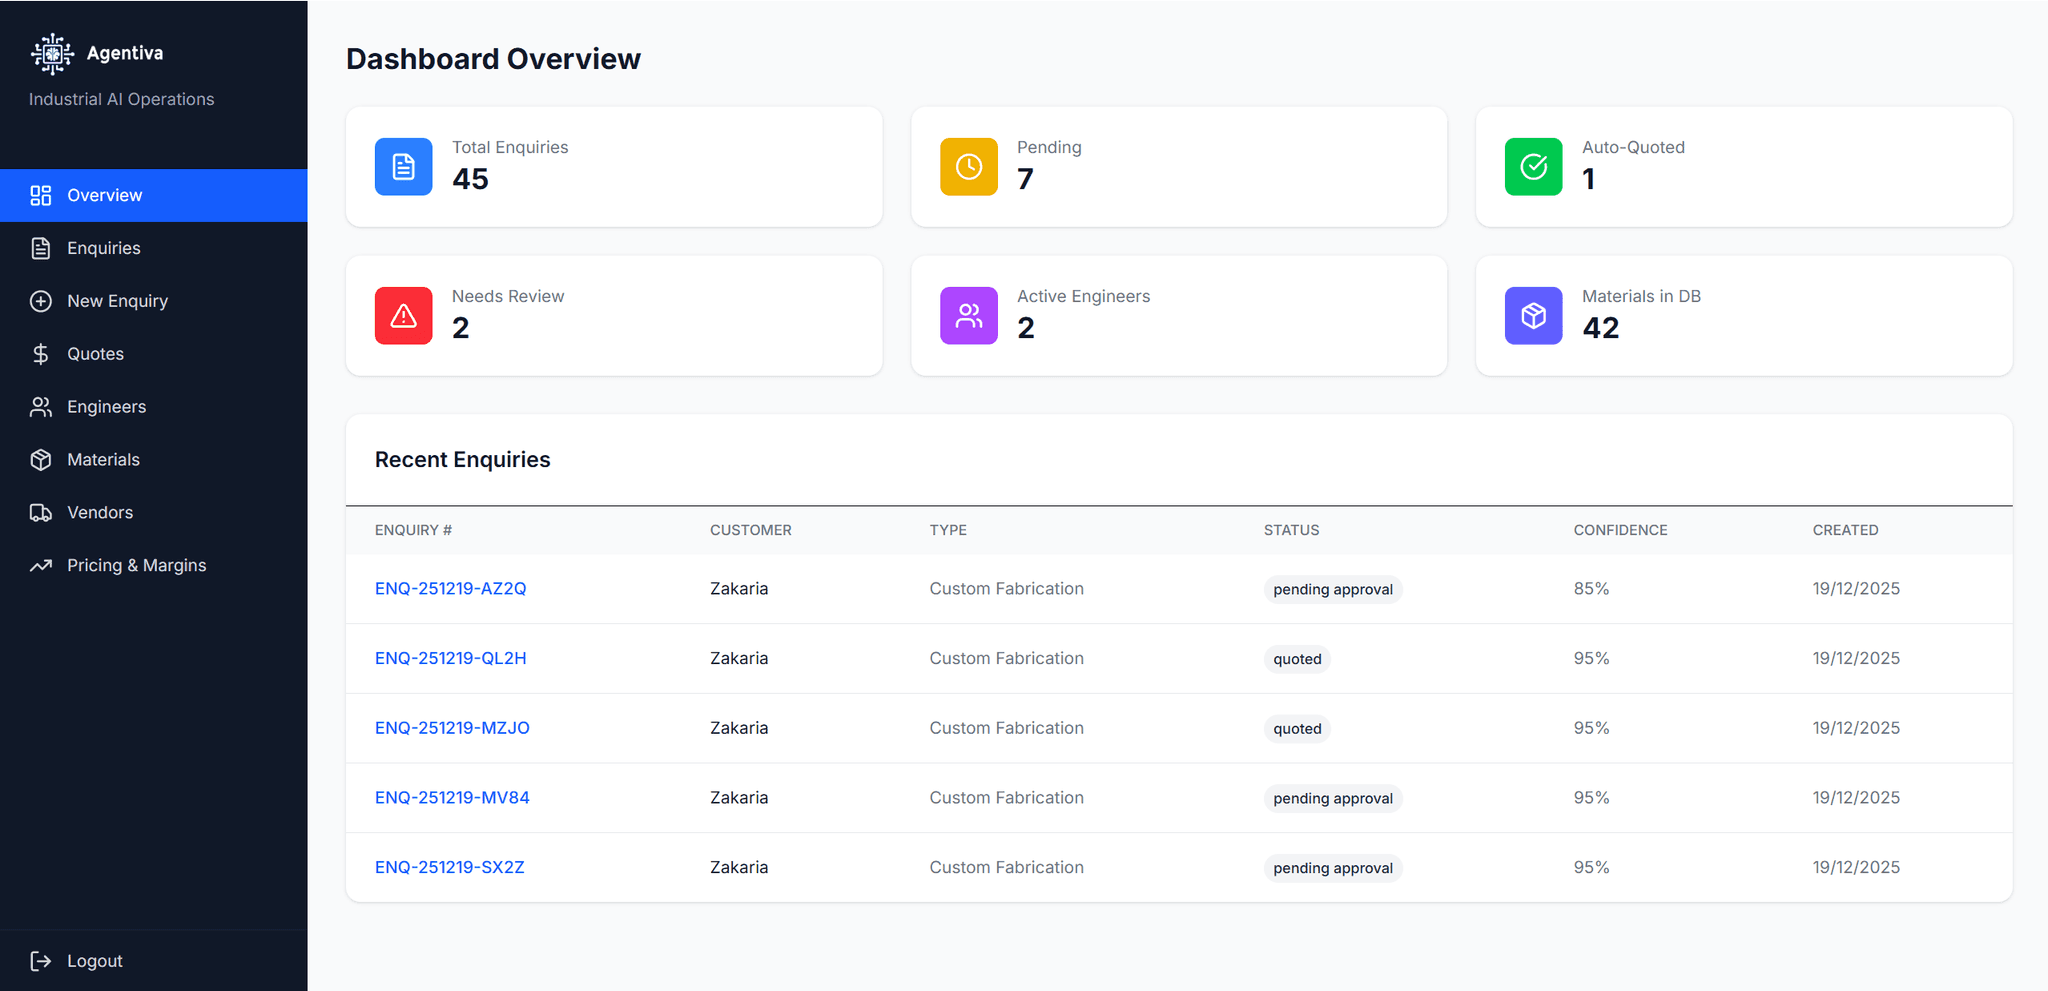
Task: Click the Logout arrow icon
Action: coord(40,960)
